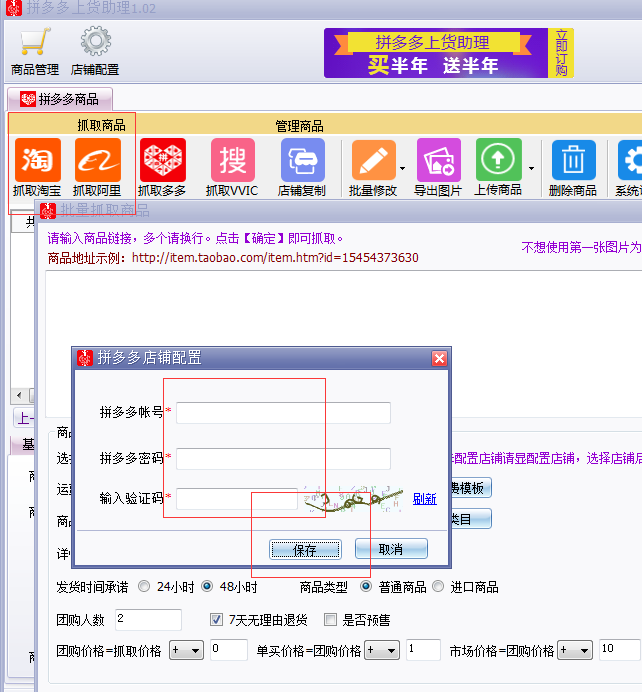Close the 拼多多店铺配置 dialog

pos(439,358)
